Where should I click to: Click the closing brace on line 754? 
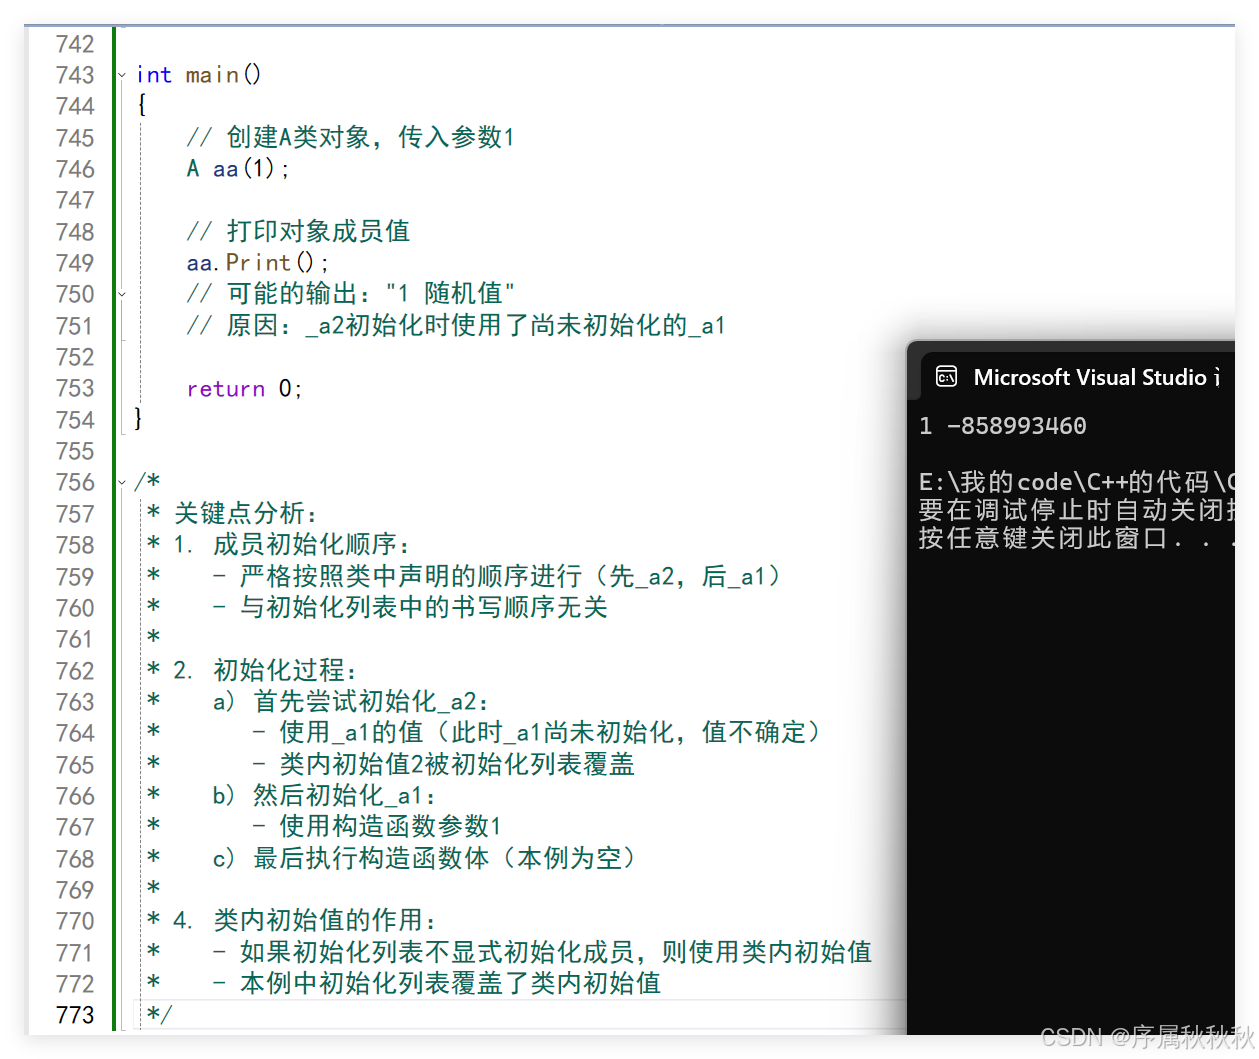pos(139,420)
